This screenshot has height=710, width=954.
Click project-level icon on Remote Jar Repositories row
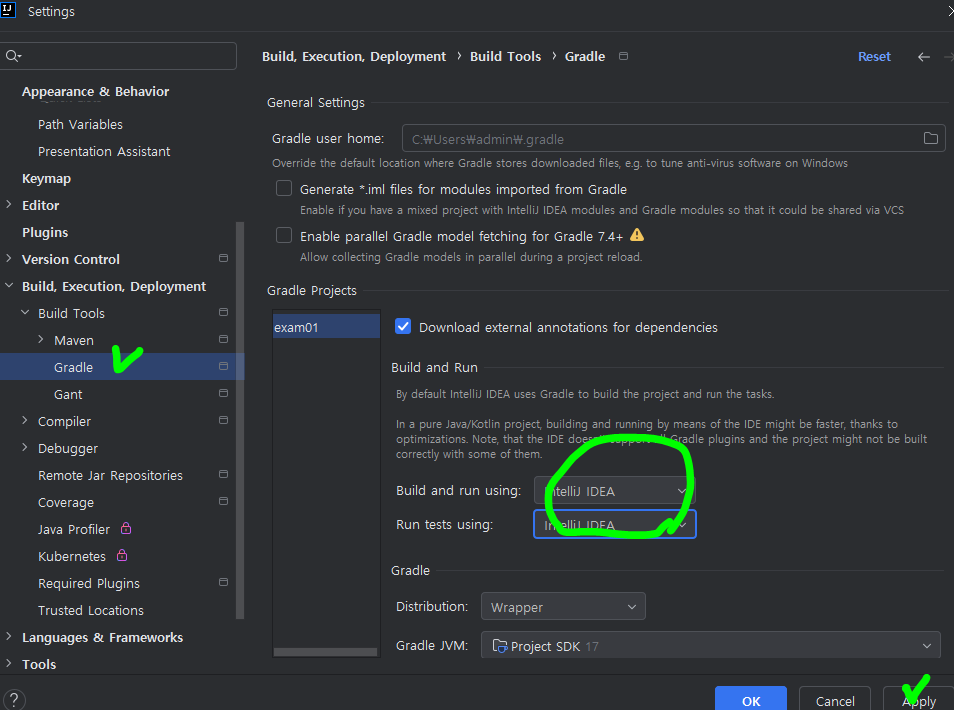pyautogui.click(x=223, y=474)
